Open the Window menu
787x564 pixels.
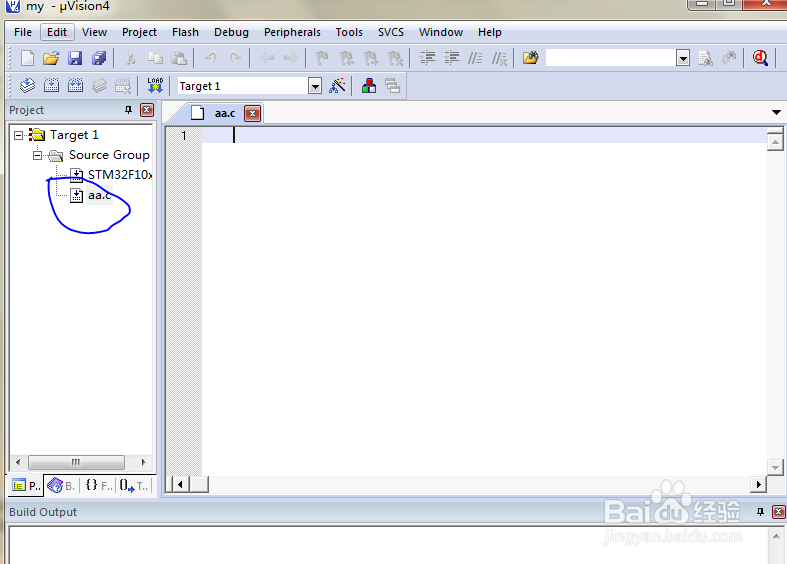tap(441, 32)
